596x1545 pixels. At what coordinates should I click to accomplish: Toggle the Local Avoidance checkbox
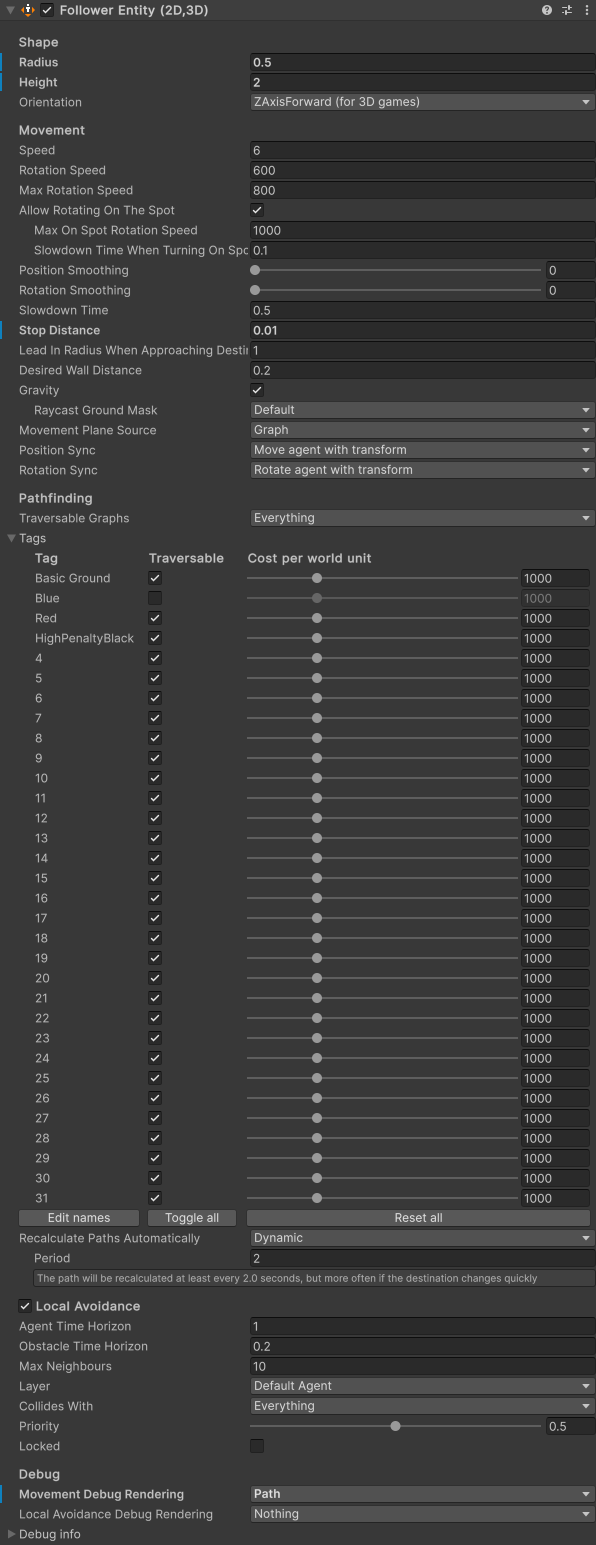[x=25, y=1306]
